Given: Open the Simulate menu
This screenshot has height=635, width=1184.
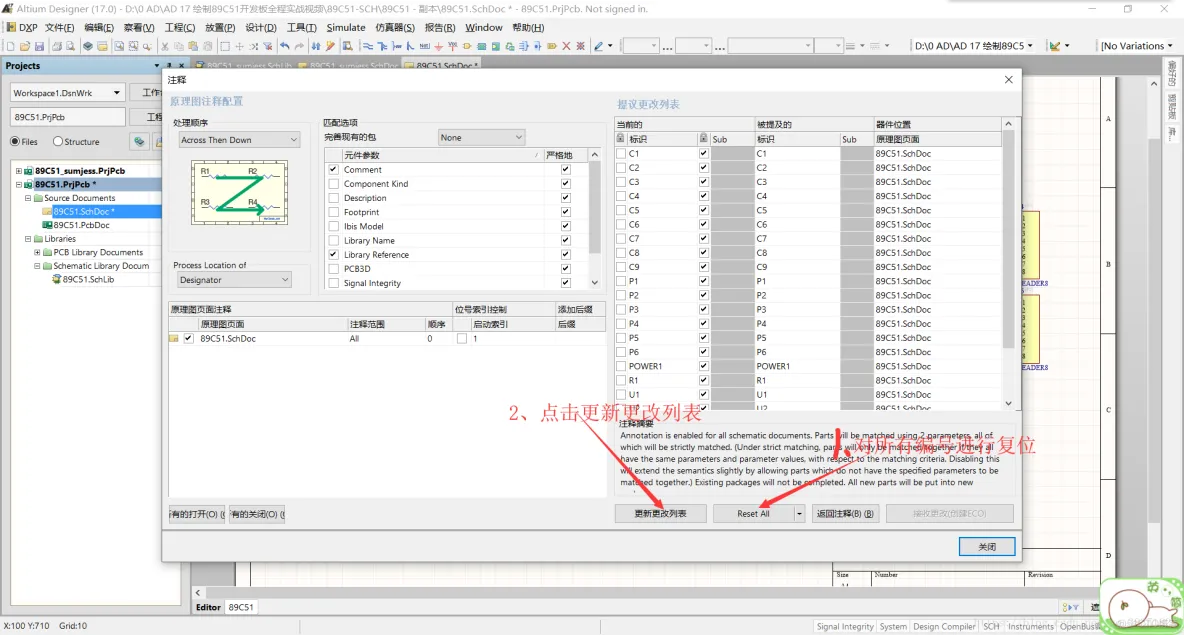Looking at the screenshot, I should pos(346,27).
